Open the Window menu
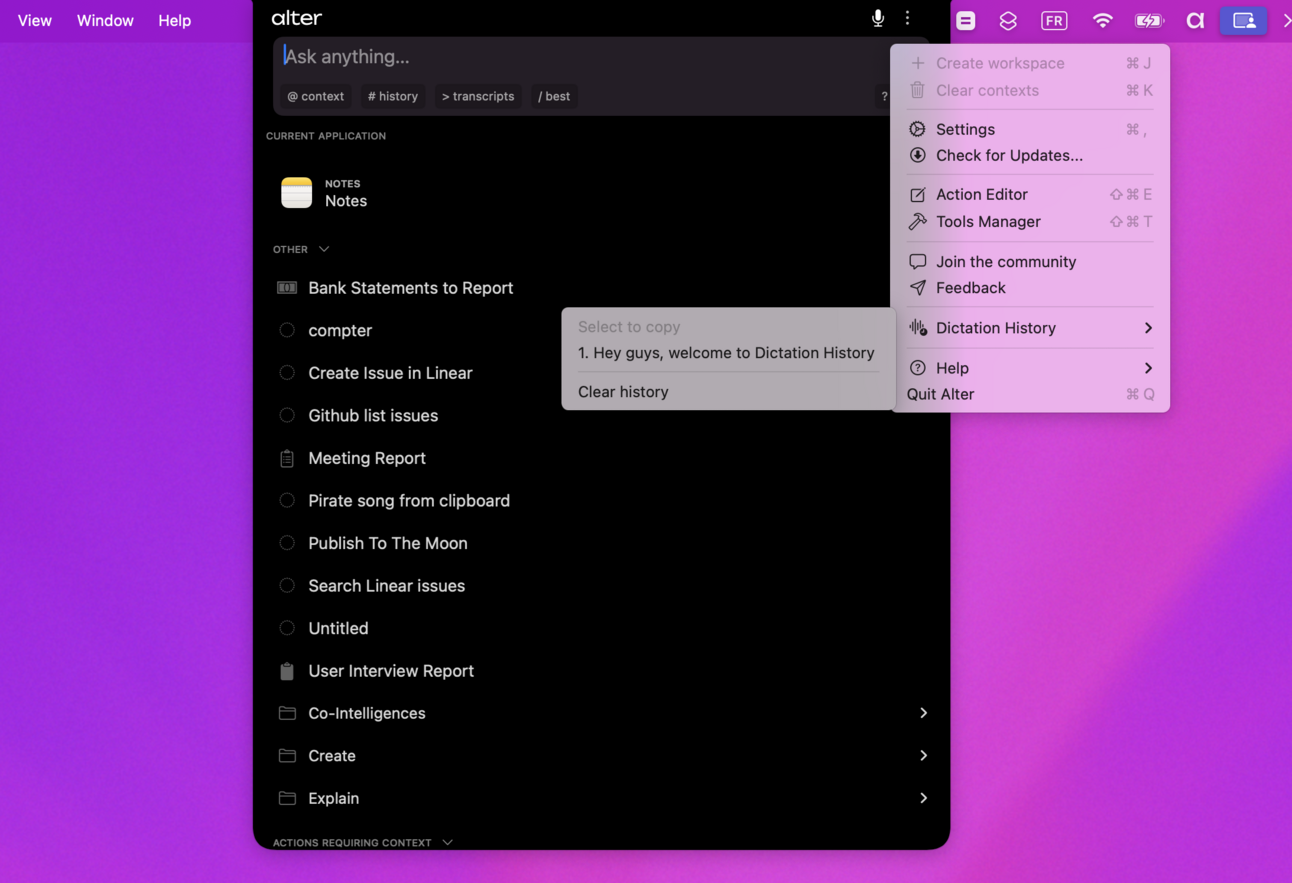 click(x=105, y=20)
